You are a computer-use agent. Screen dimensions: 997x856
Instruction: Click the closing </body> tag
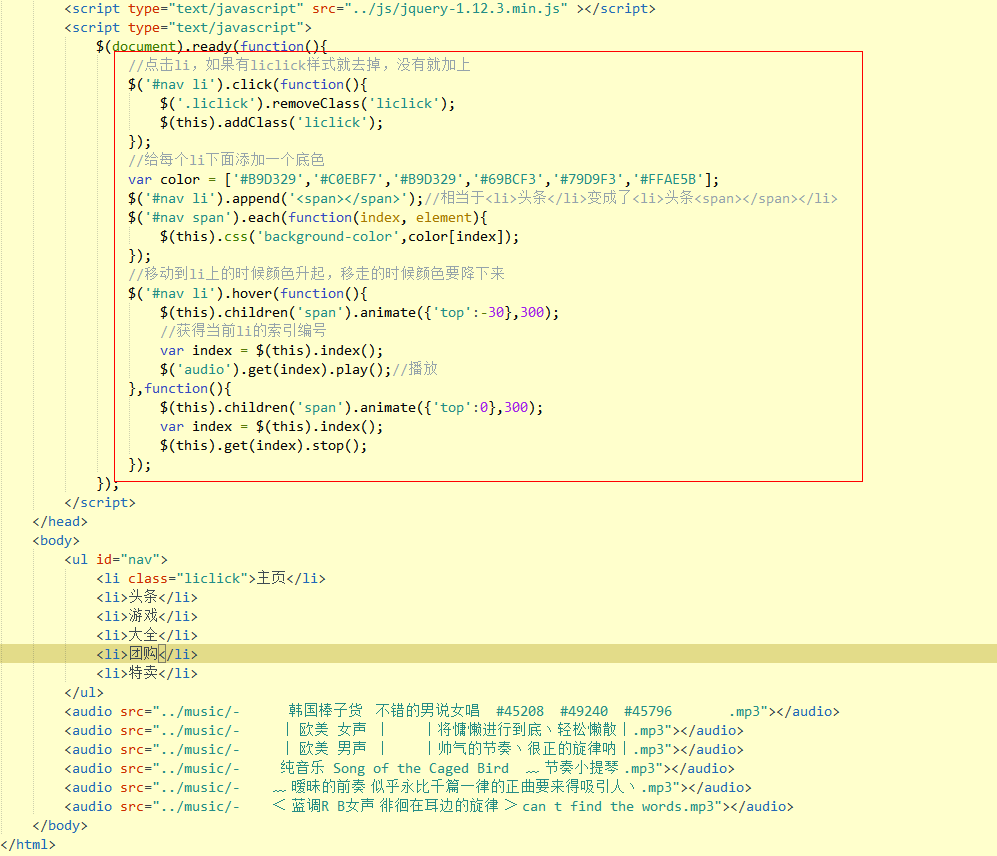pyautogui.click(x=60, y=825)
